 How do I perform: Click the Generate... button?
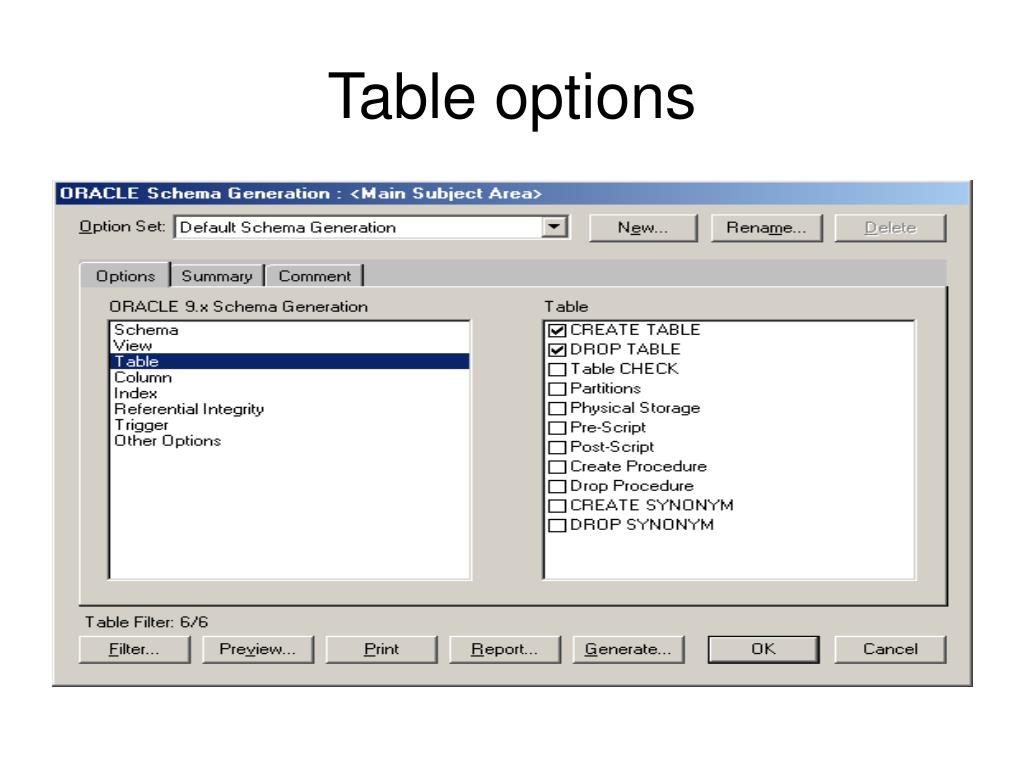point(628,649)
